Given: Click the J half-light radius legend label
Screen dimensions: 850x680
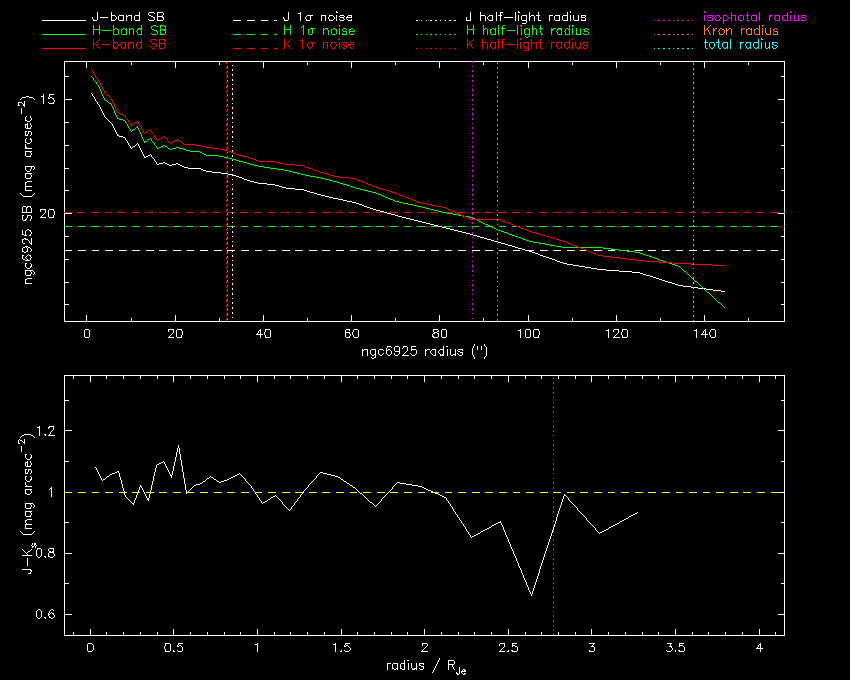Looking at the screenshot, I should [x=527, y=18].
